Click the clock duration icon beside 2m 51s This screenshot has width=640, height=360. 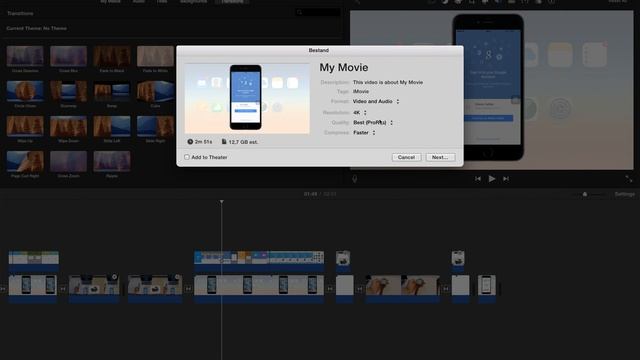point(190,142)
